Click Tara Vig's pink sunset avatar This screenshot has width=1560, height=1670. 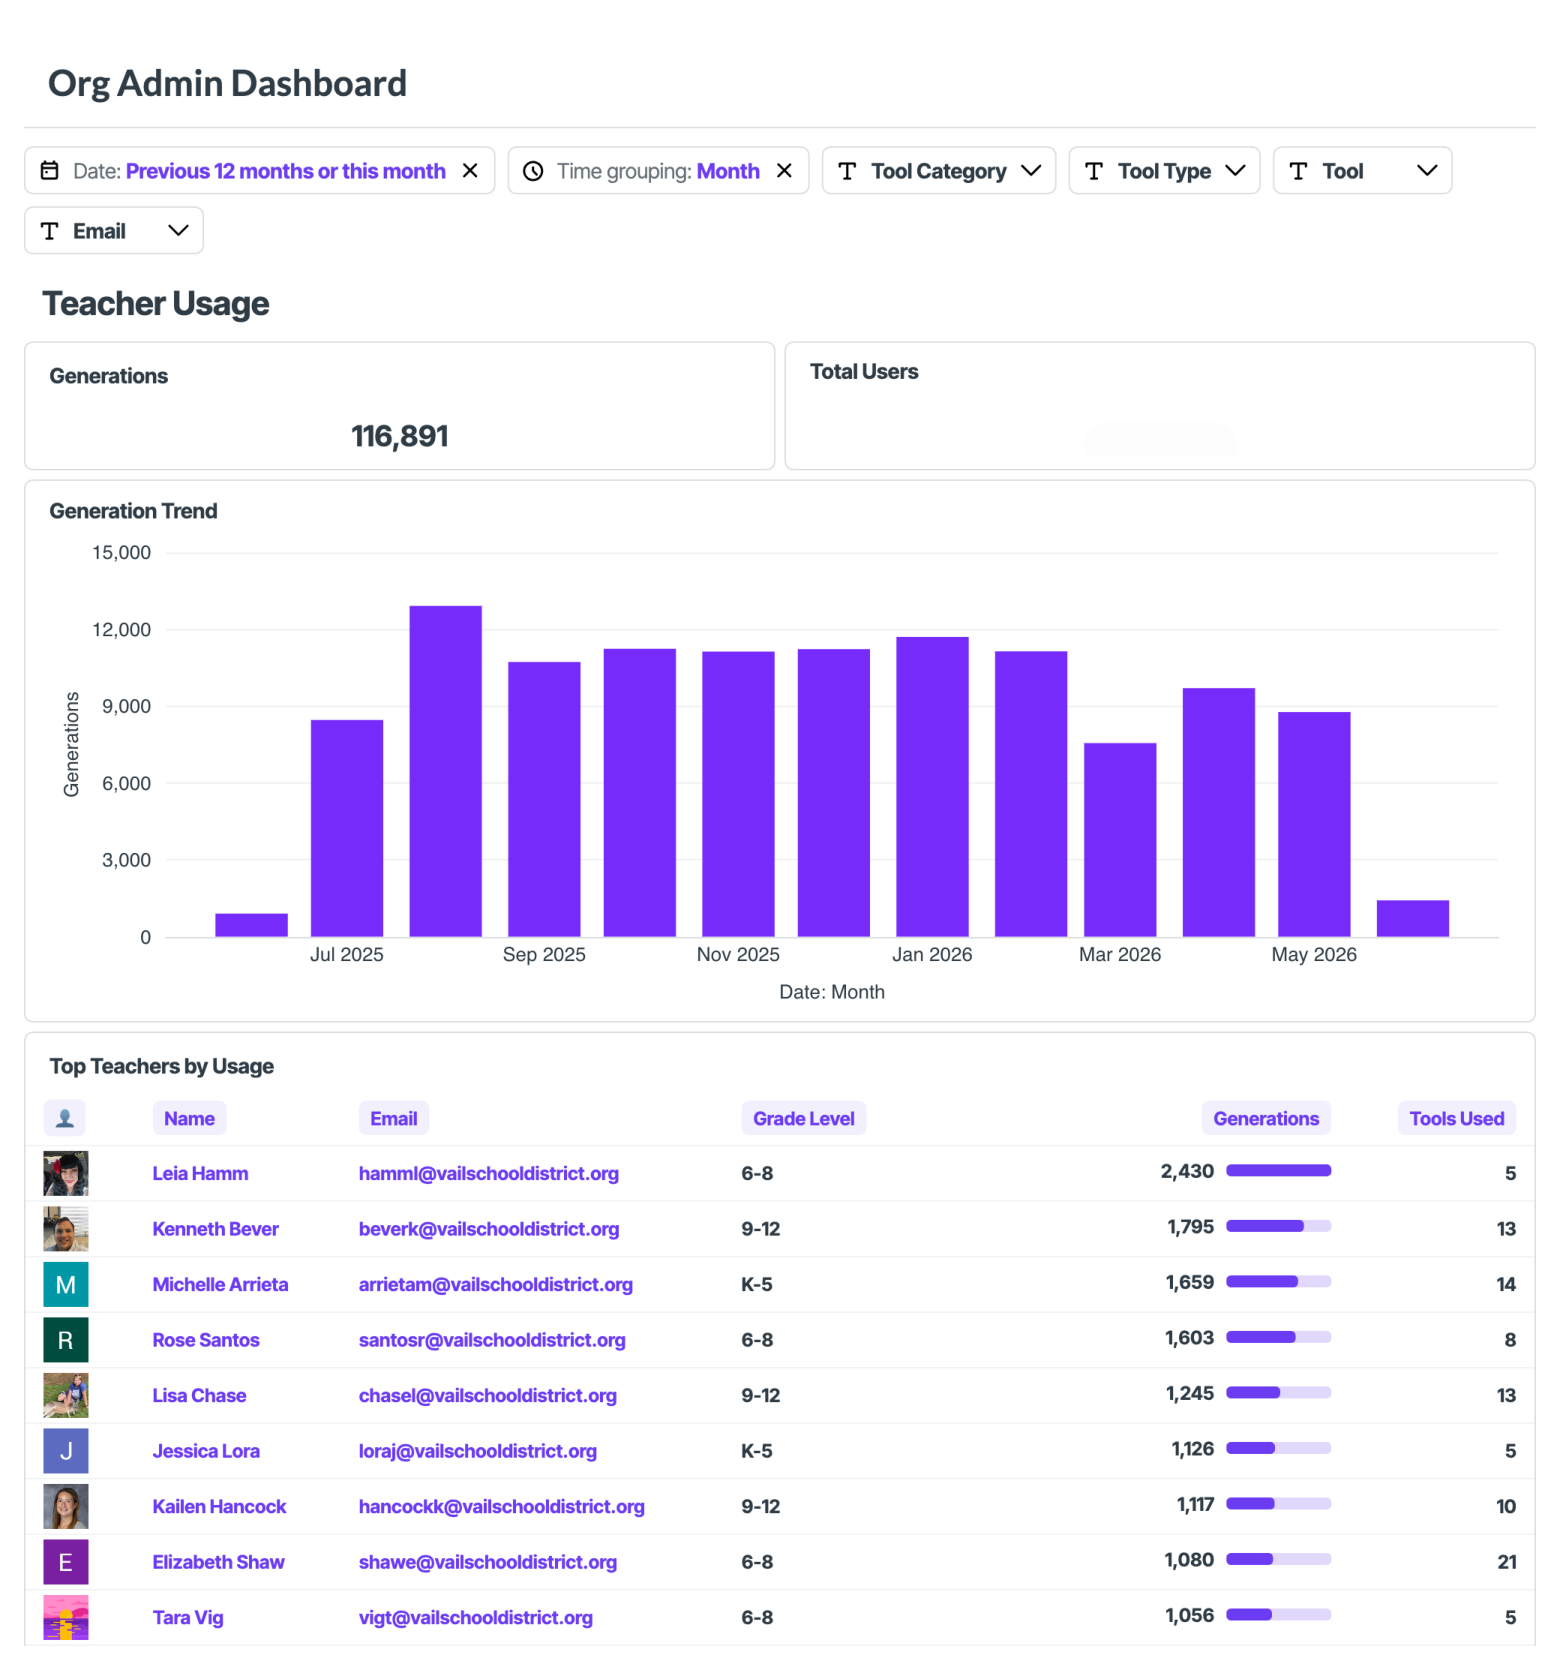coord(66,1617)
